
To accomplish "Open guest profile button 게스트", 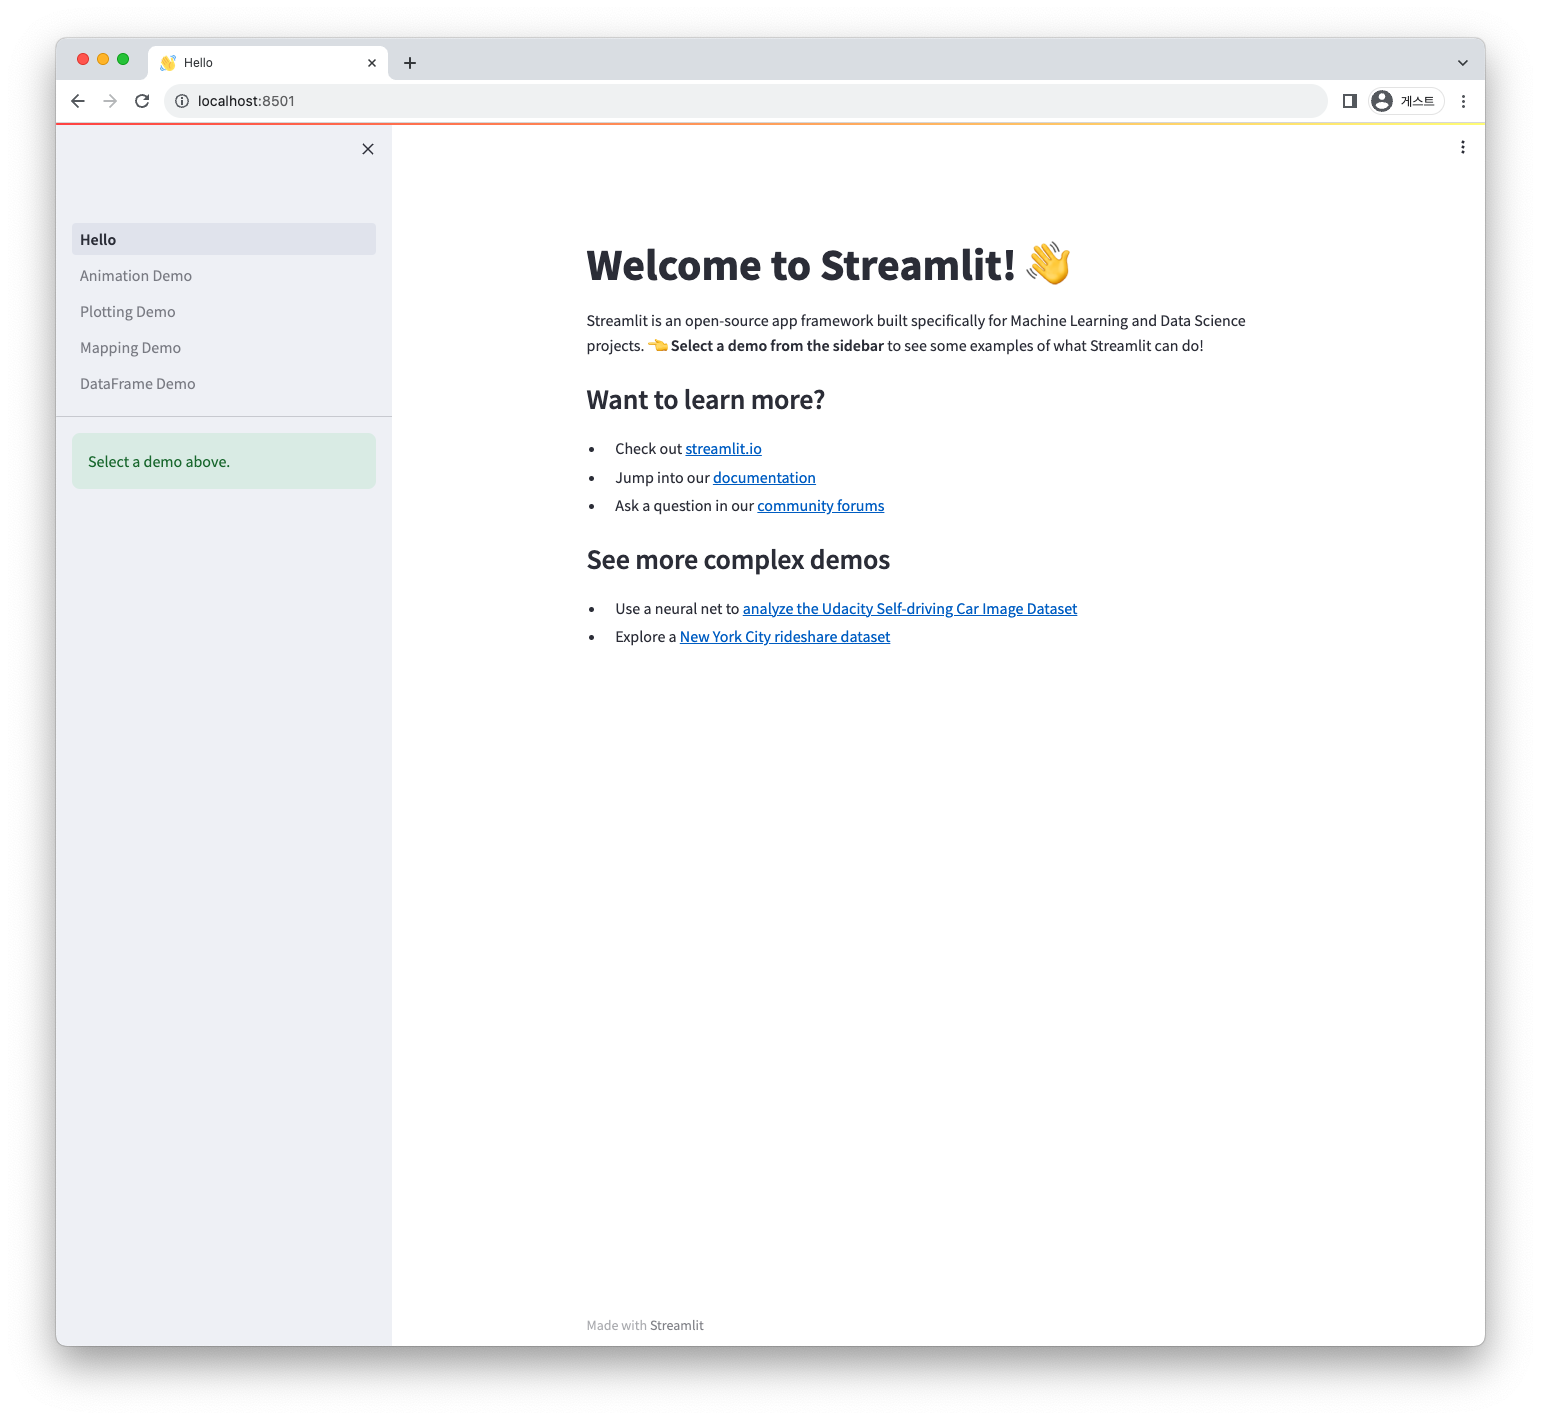I will click(x=1406, y=101).
